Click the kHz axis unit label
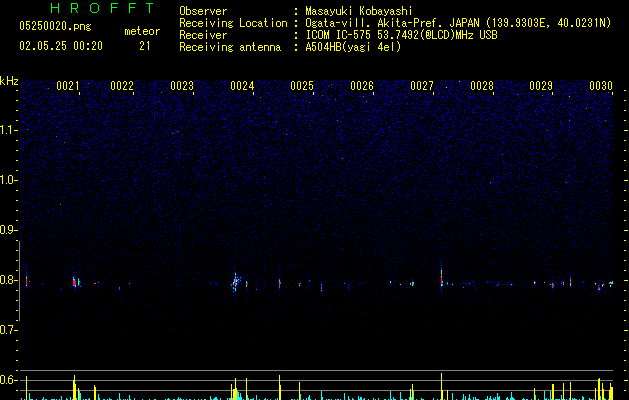The width and height of the screenshot is (629, 400). [x=9, y=81]
